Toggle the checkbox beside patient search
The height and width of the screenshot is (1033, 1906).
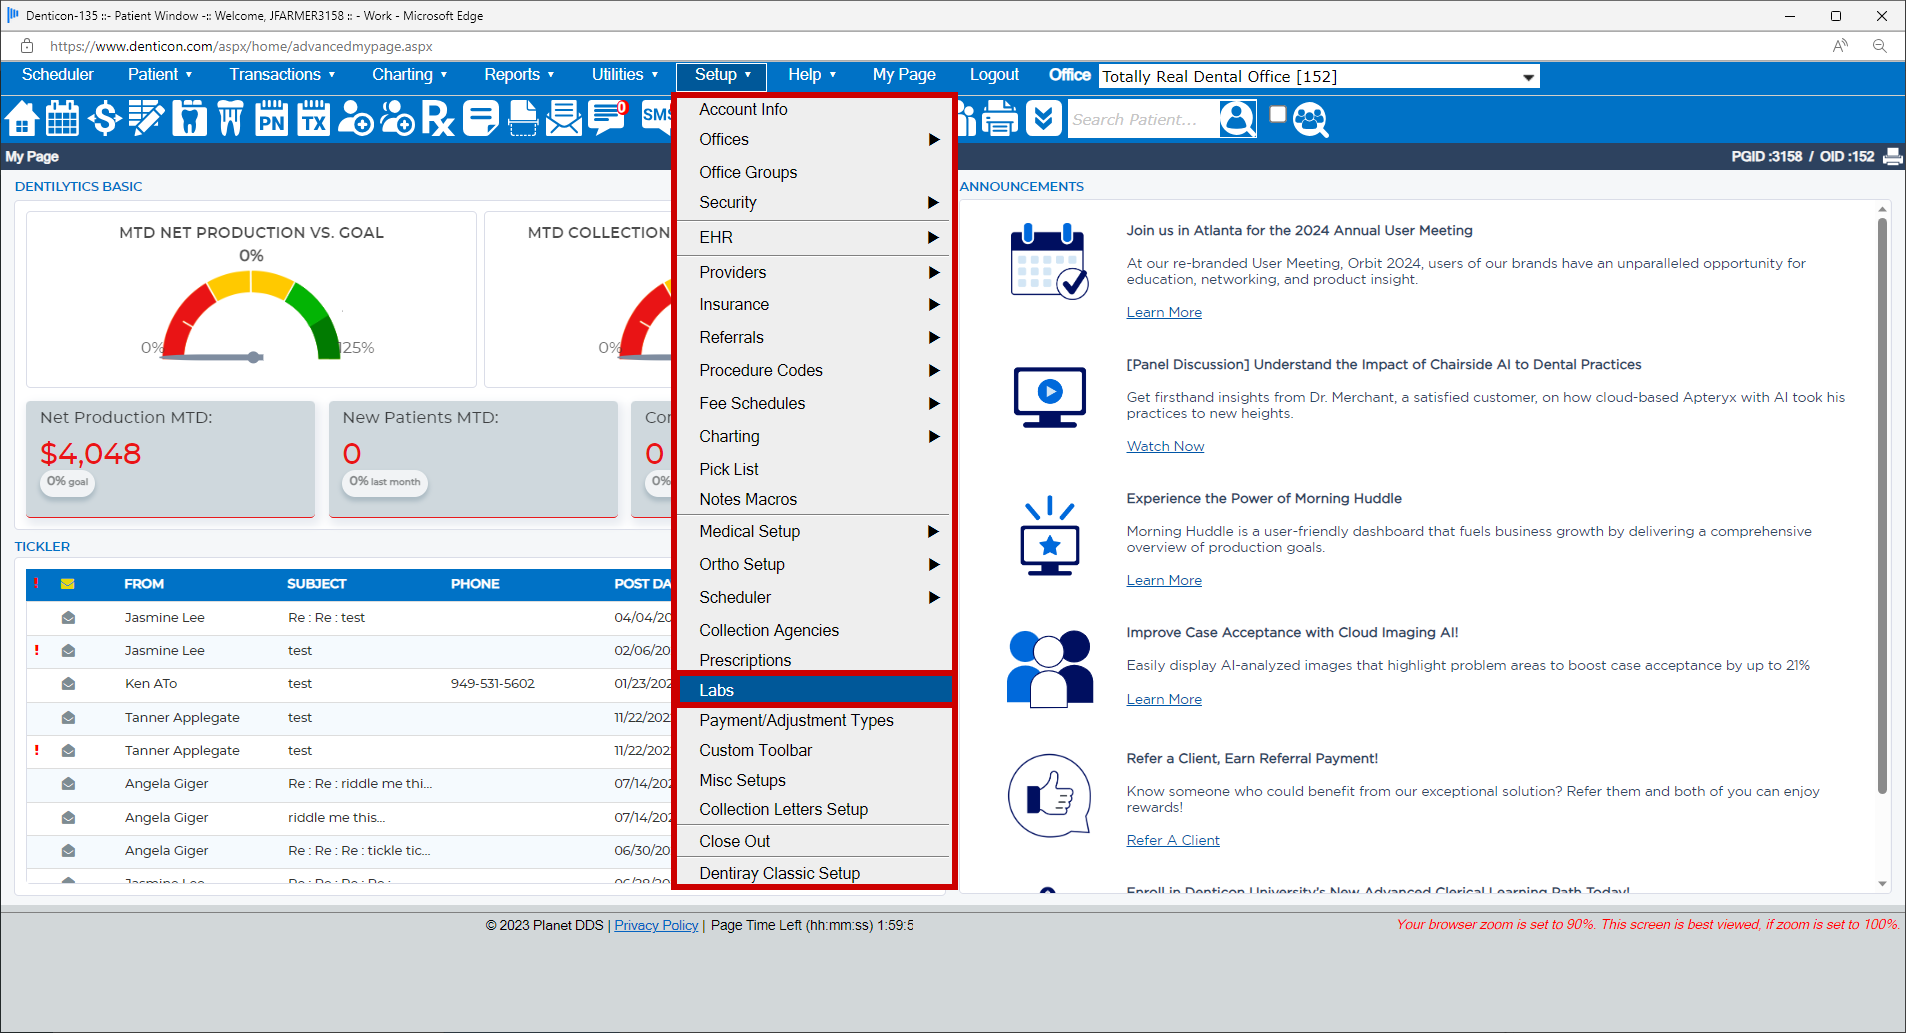pyautogui.click(x=1277, y=114)
